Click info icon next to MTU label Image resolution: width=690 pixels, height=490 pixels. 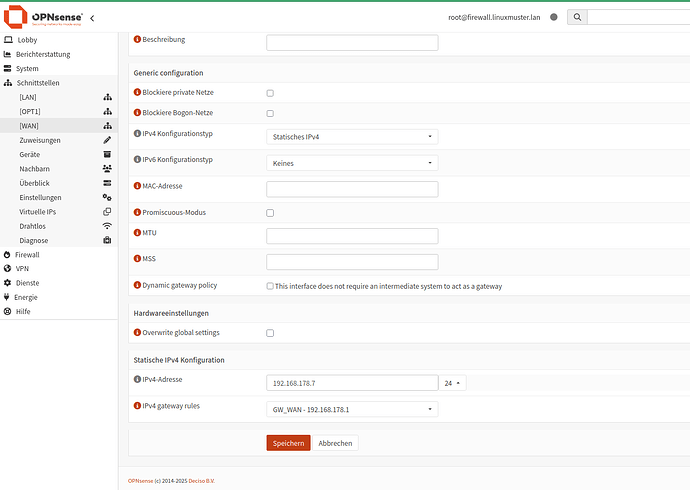point(138,233)
